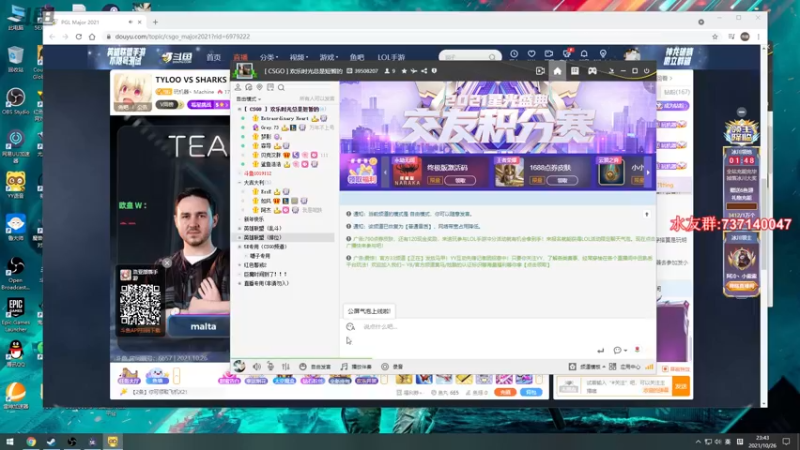Screen dimensions: 800x450
Task: Click the share icon in YY channel header
Action: (424, 71)
